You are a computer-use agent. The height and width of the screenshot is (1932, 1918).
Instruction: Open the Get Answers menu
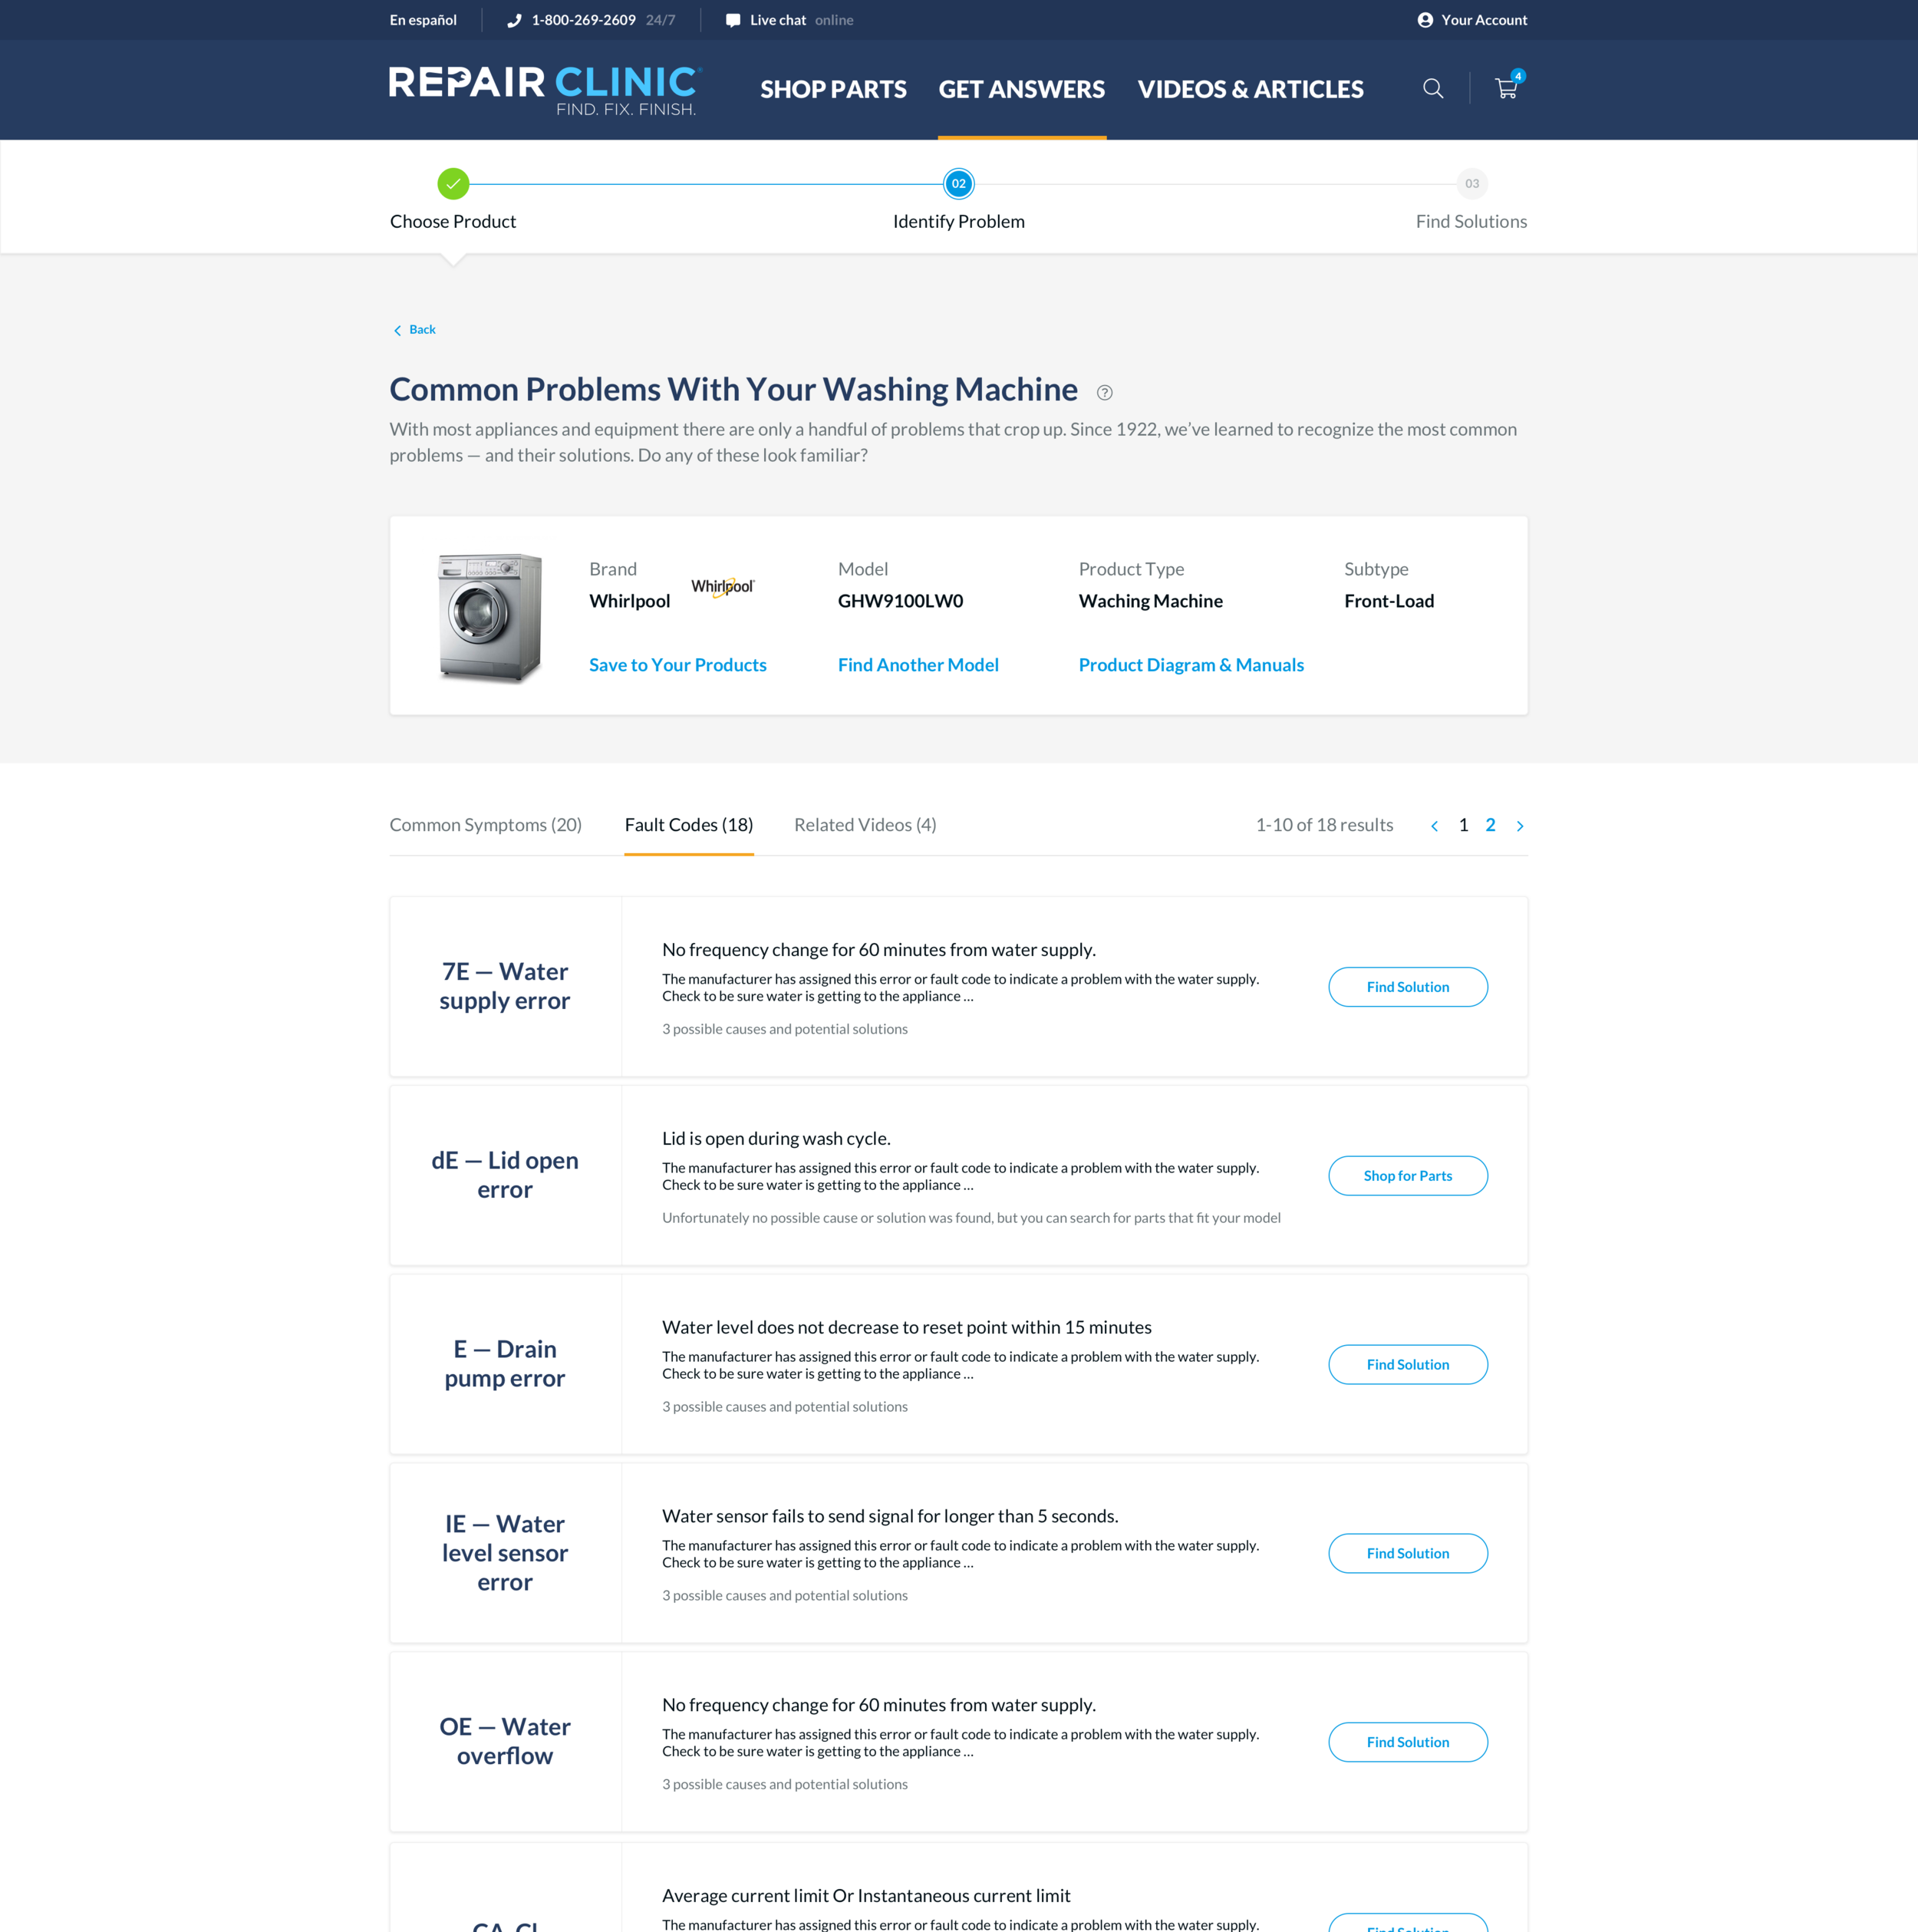(1021, 89)
